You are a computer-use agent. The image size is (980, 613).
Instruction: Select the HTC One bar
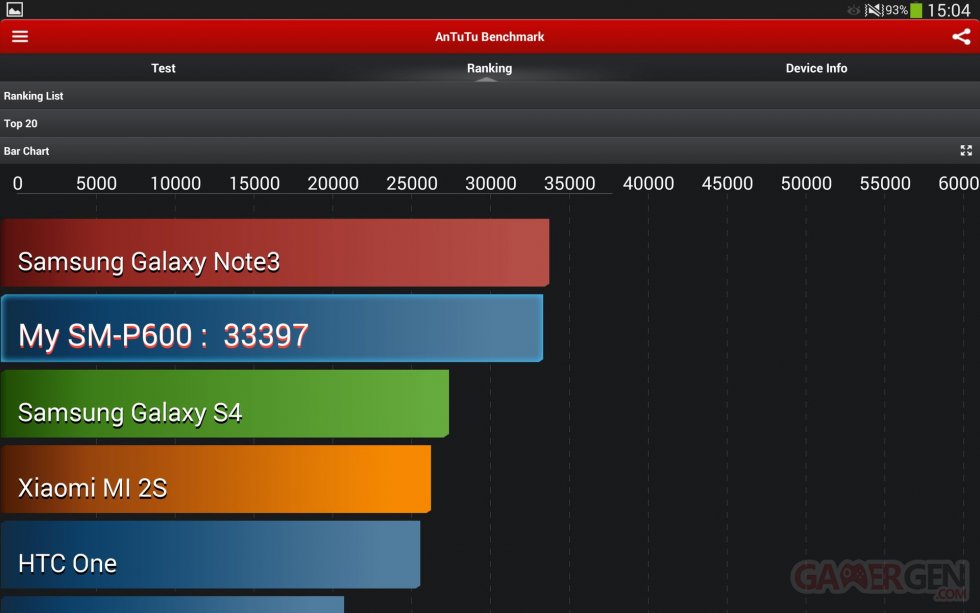pyautogui.click(x=210, y=554)
